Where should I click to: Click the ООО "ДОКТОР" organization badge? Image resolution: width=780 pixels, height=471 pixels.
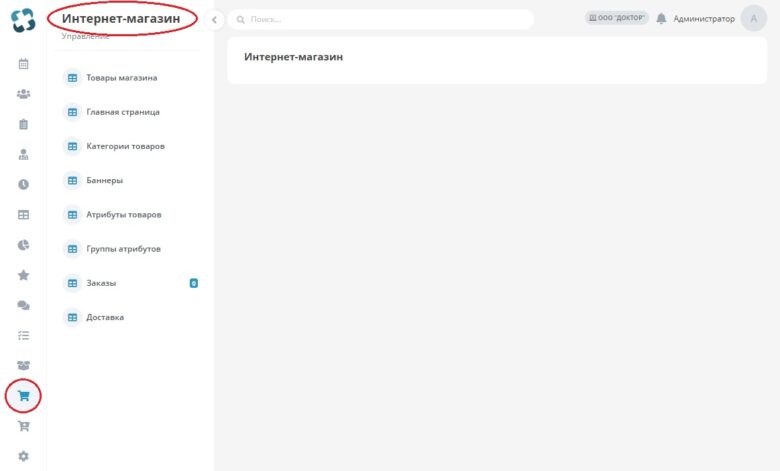[616, 18]
